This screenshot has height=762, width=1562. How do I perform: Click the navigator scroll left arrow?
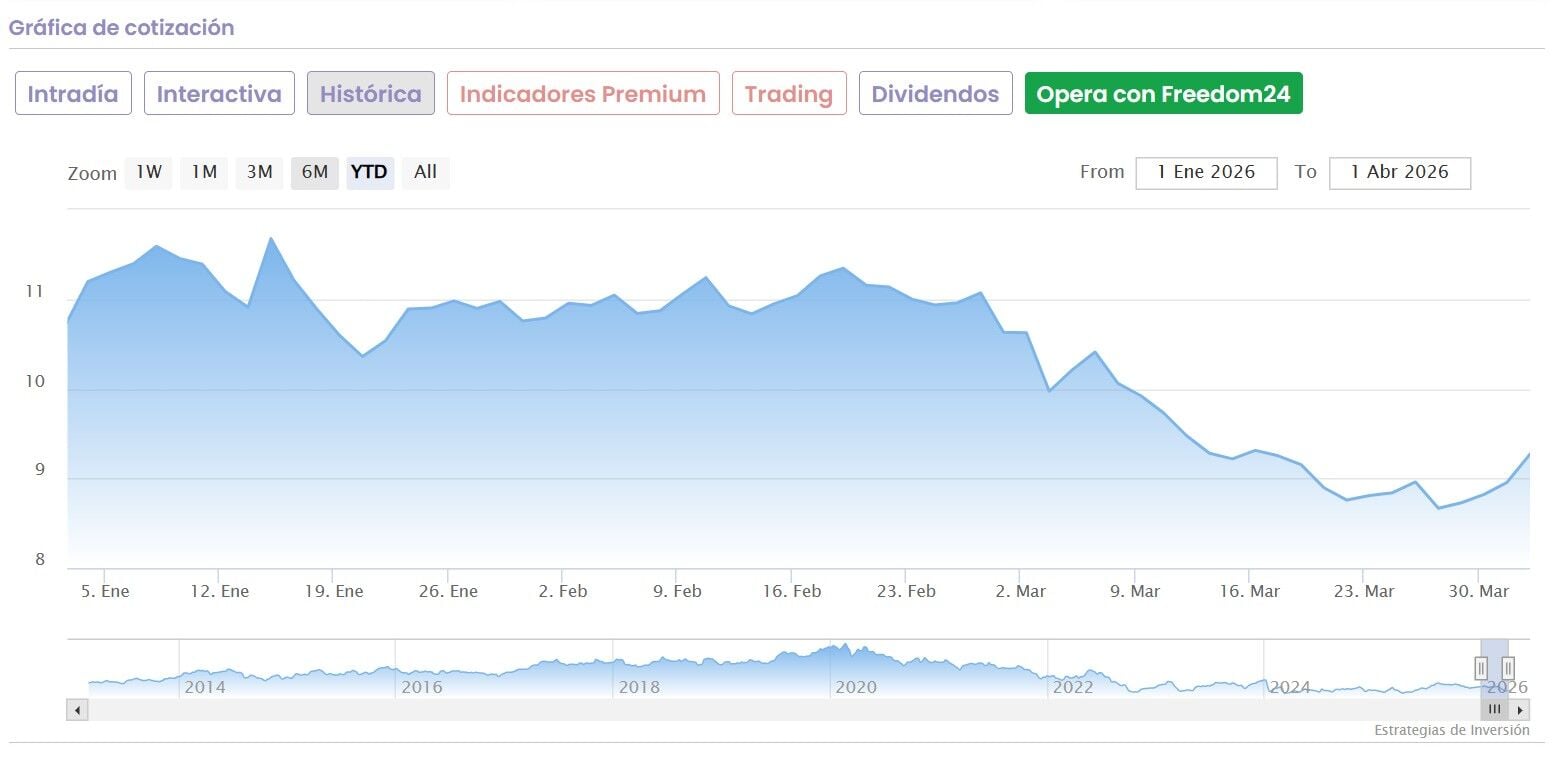[x=77, y=710]
